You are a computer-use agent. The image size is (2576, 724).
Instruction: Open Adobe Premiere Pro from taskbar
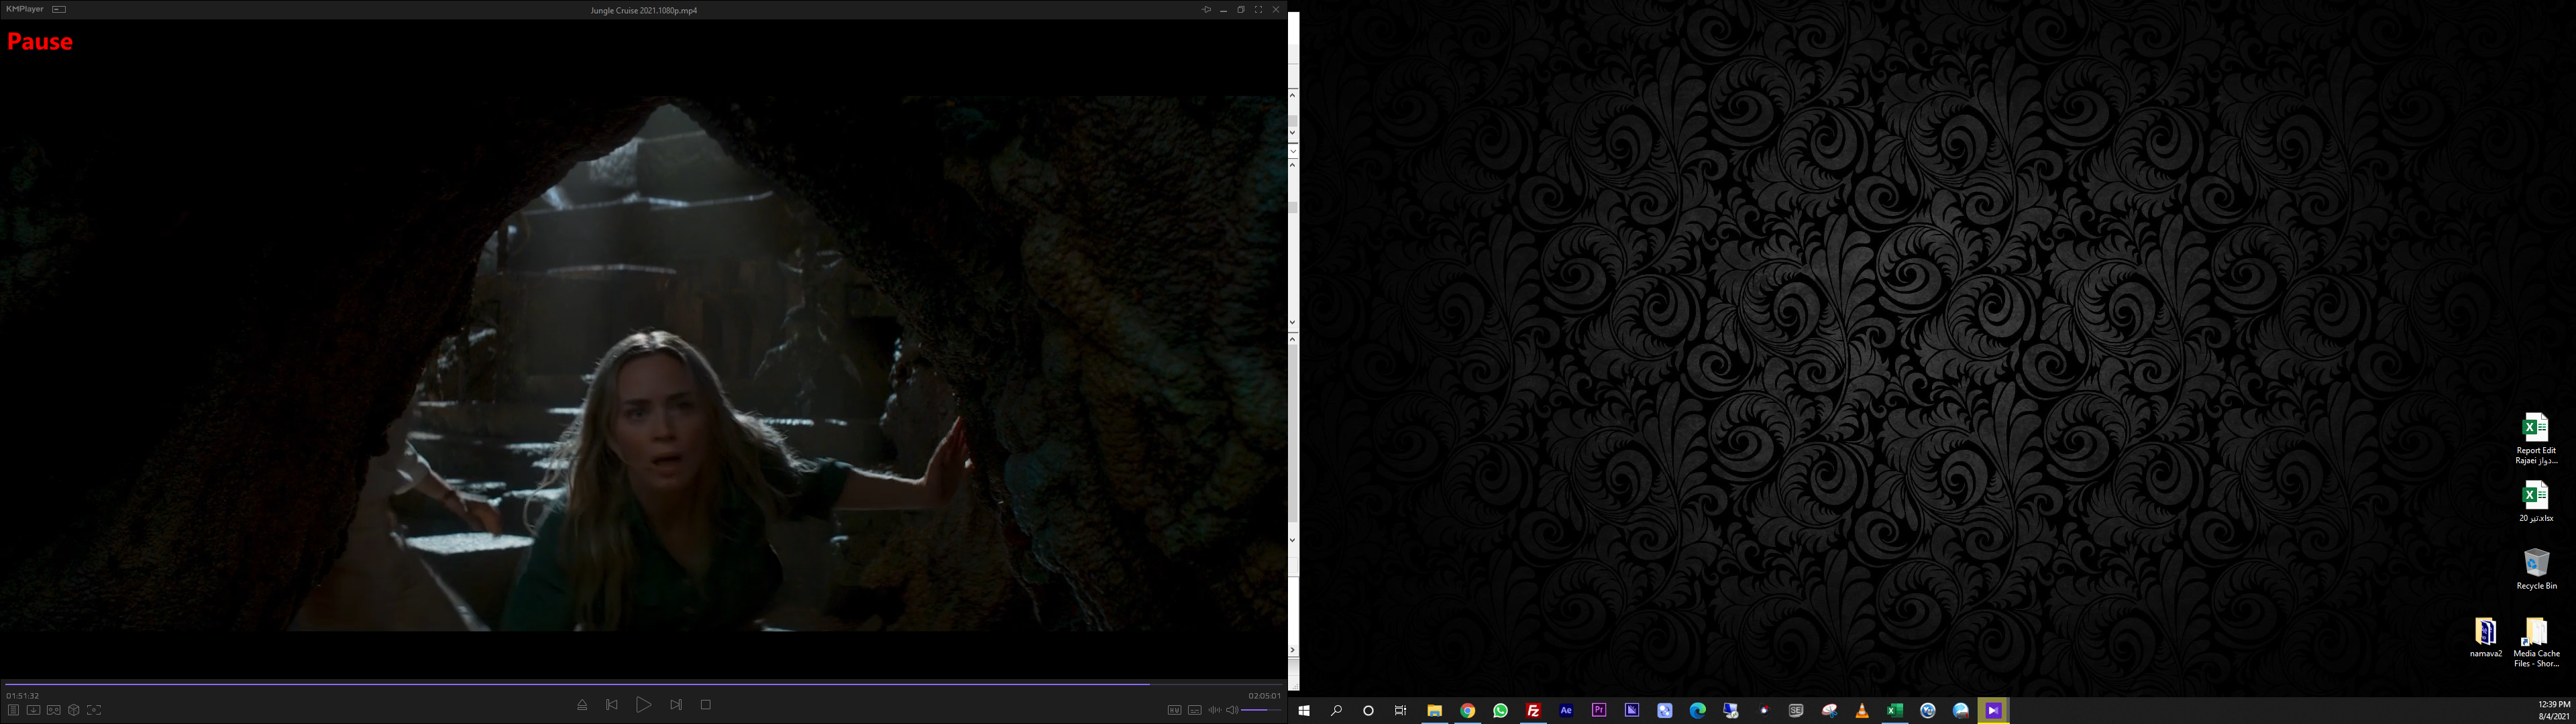tap(1599, 710)
